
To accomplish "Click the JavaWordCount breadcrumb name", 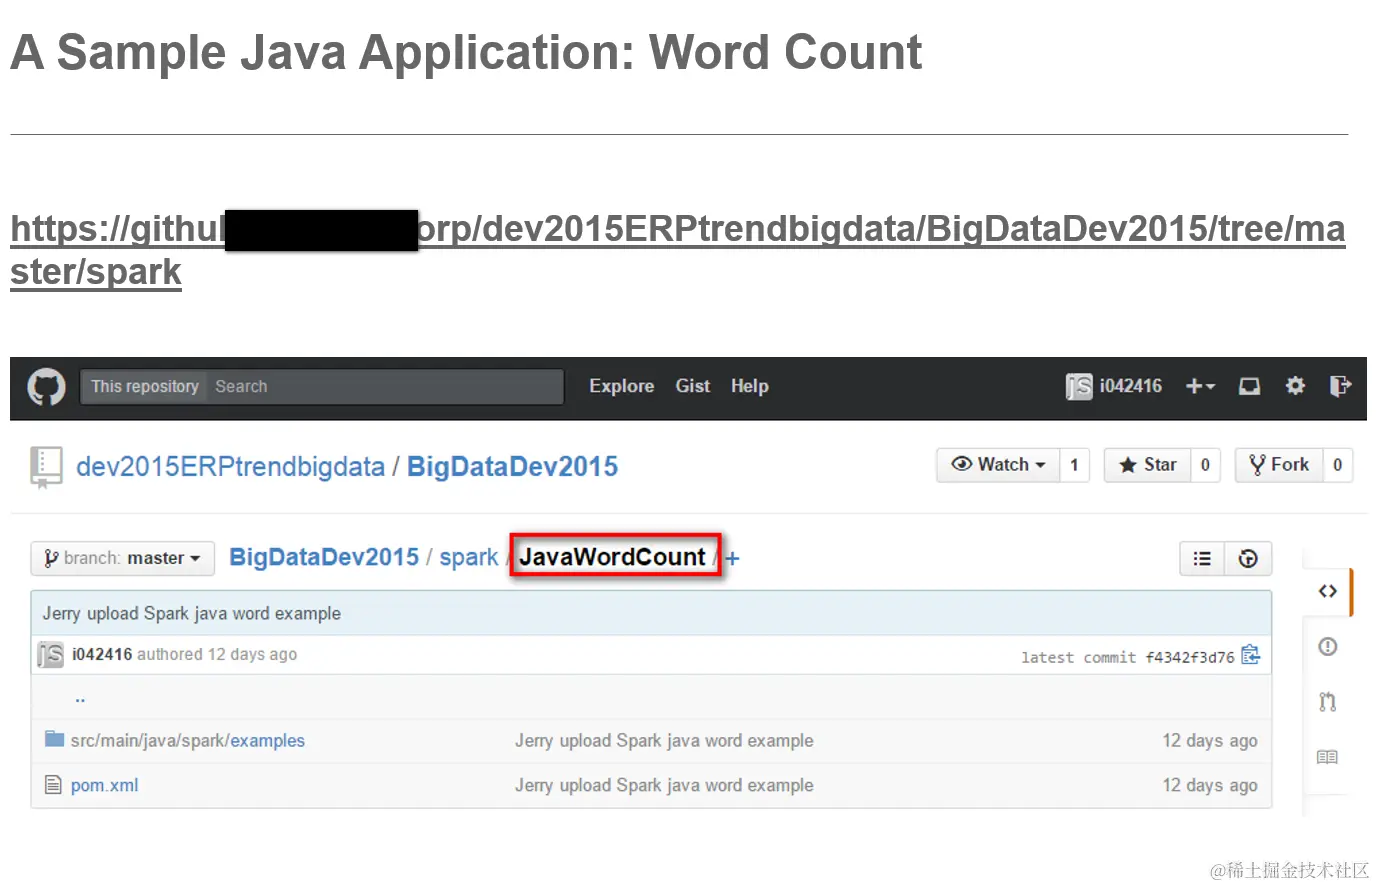I will [612, 557].
